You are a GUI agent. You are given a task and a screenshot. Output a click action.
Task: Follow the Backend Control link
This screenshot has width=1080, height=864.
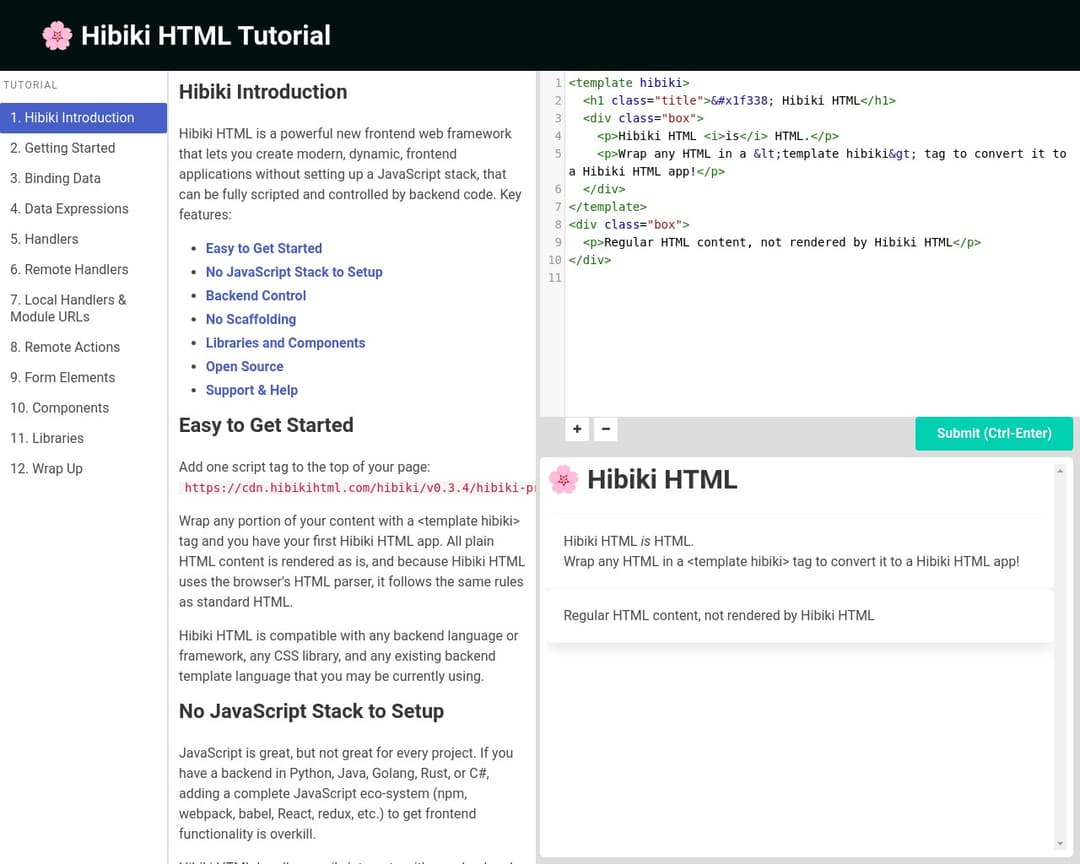[256, 296]
